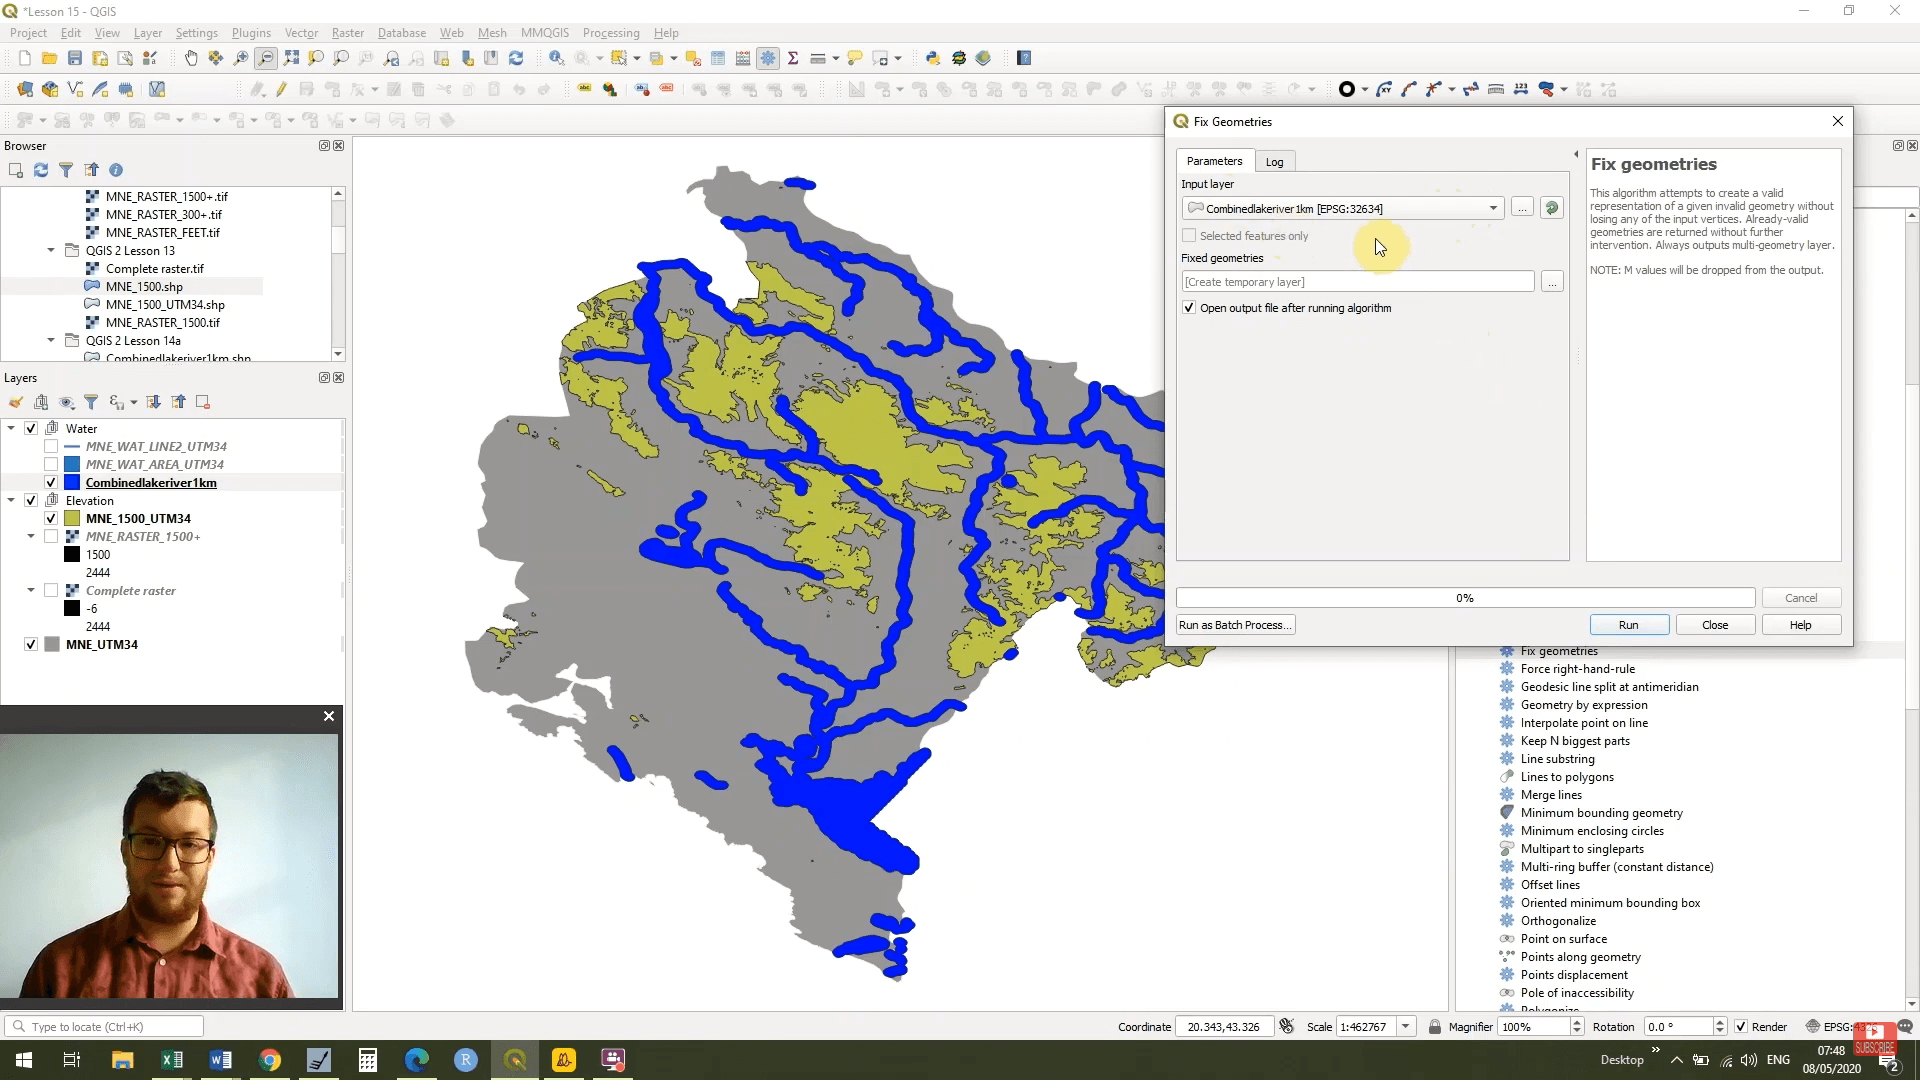
Task: Open Excel from the taskbar
Action: [172, 1060]
